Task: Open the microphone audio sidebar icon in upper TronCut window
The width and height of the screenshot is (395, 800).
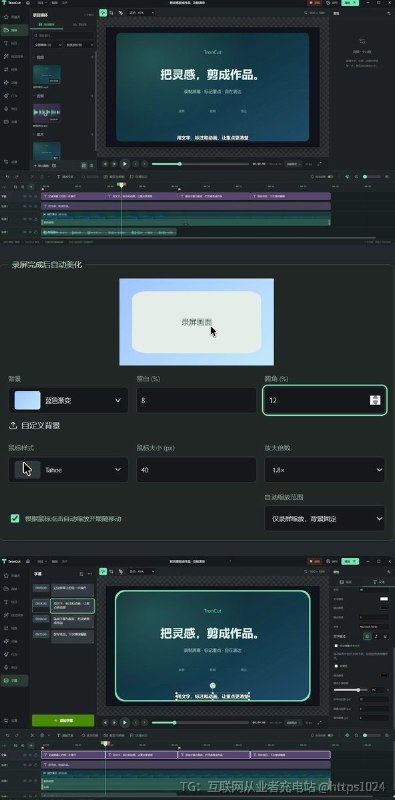Action: point(6,109)
